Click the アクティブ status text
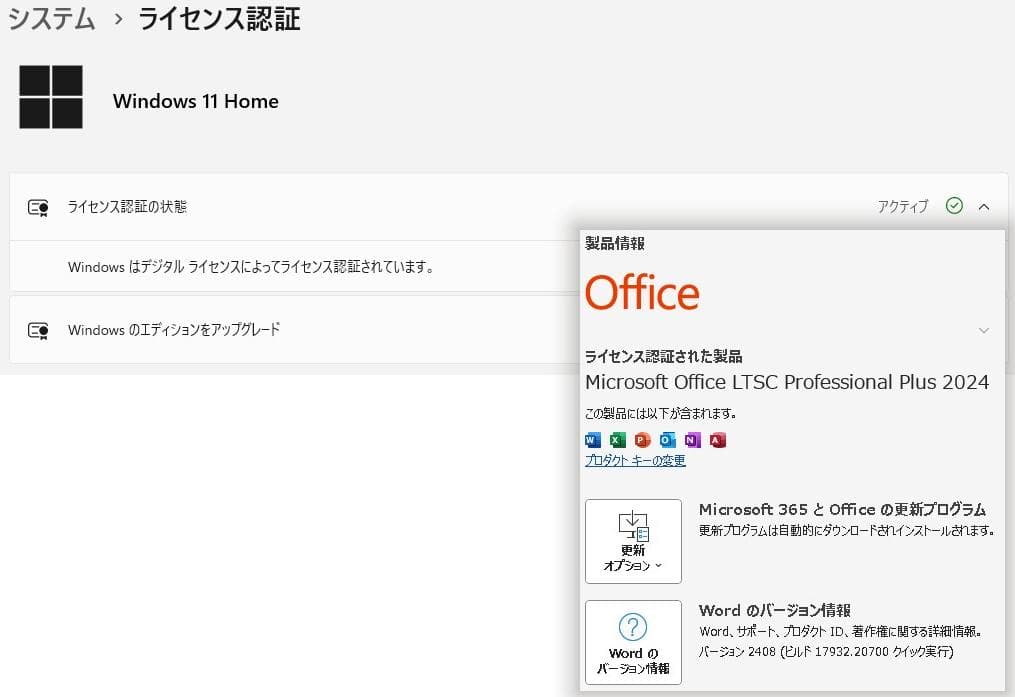Viewport: 1015px width, 697px height. tap(903, 206)
